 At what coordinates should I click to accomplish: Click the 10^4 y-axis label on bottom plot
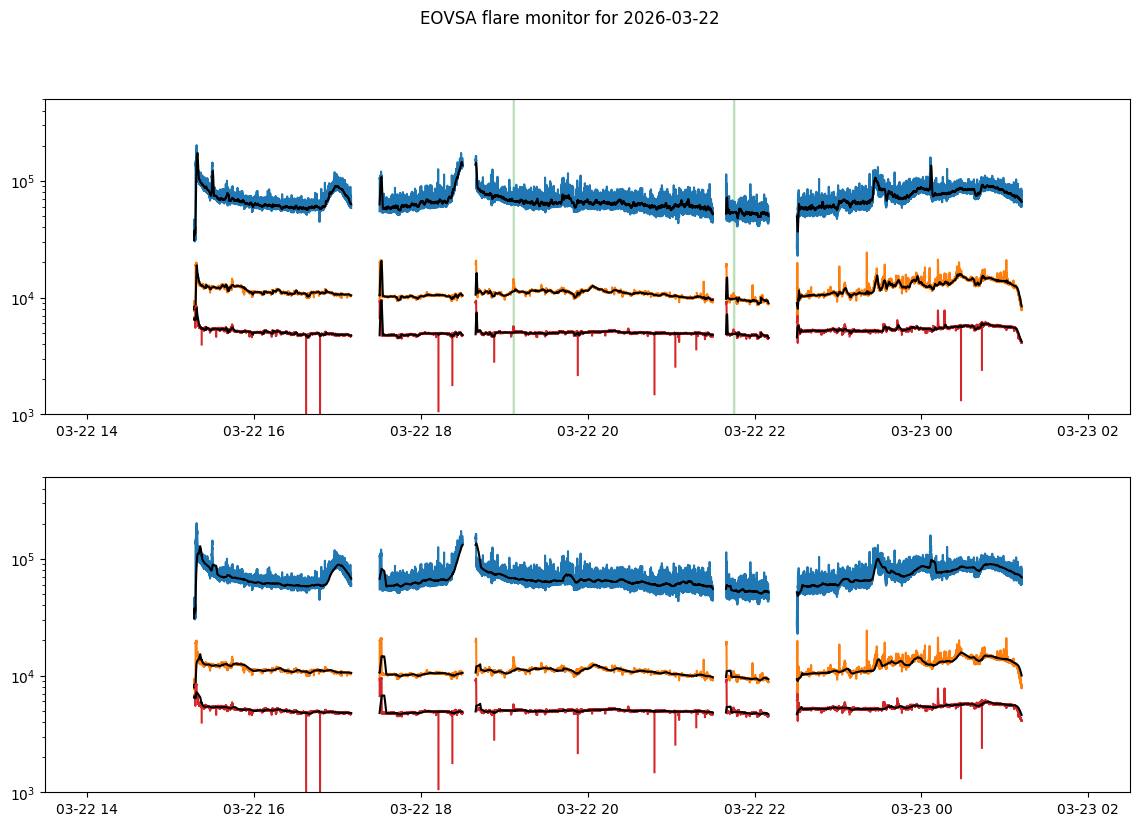pos(24,676)
